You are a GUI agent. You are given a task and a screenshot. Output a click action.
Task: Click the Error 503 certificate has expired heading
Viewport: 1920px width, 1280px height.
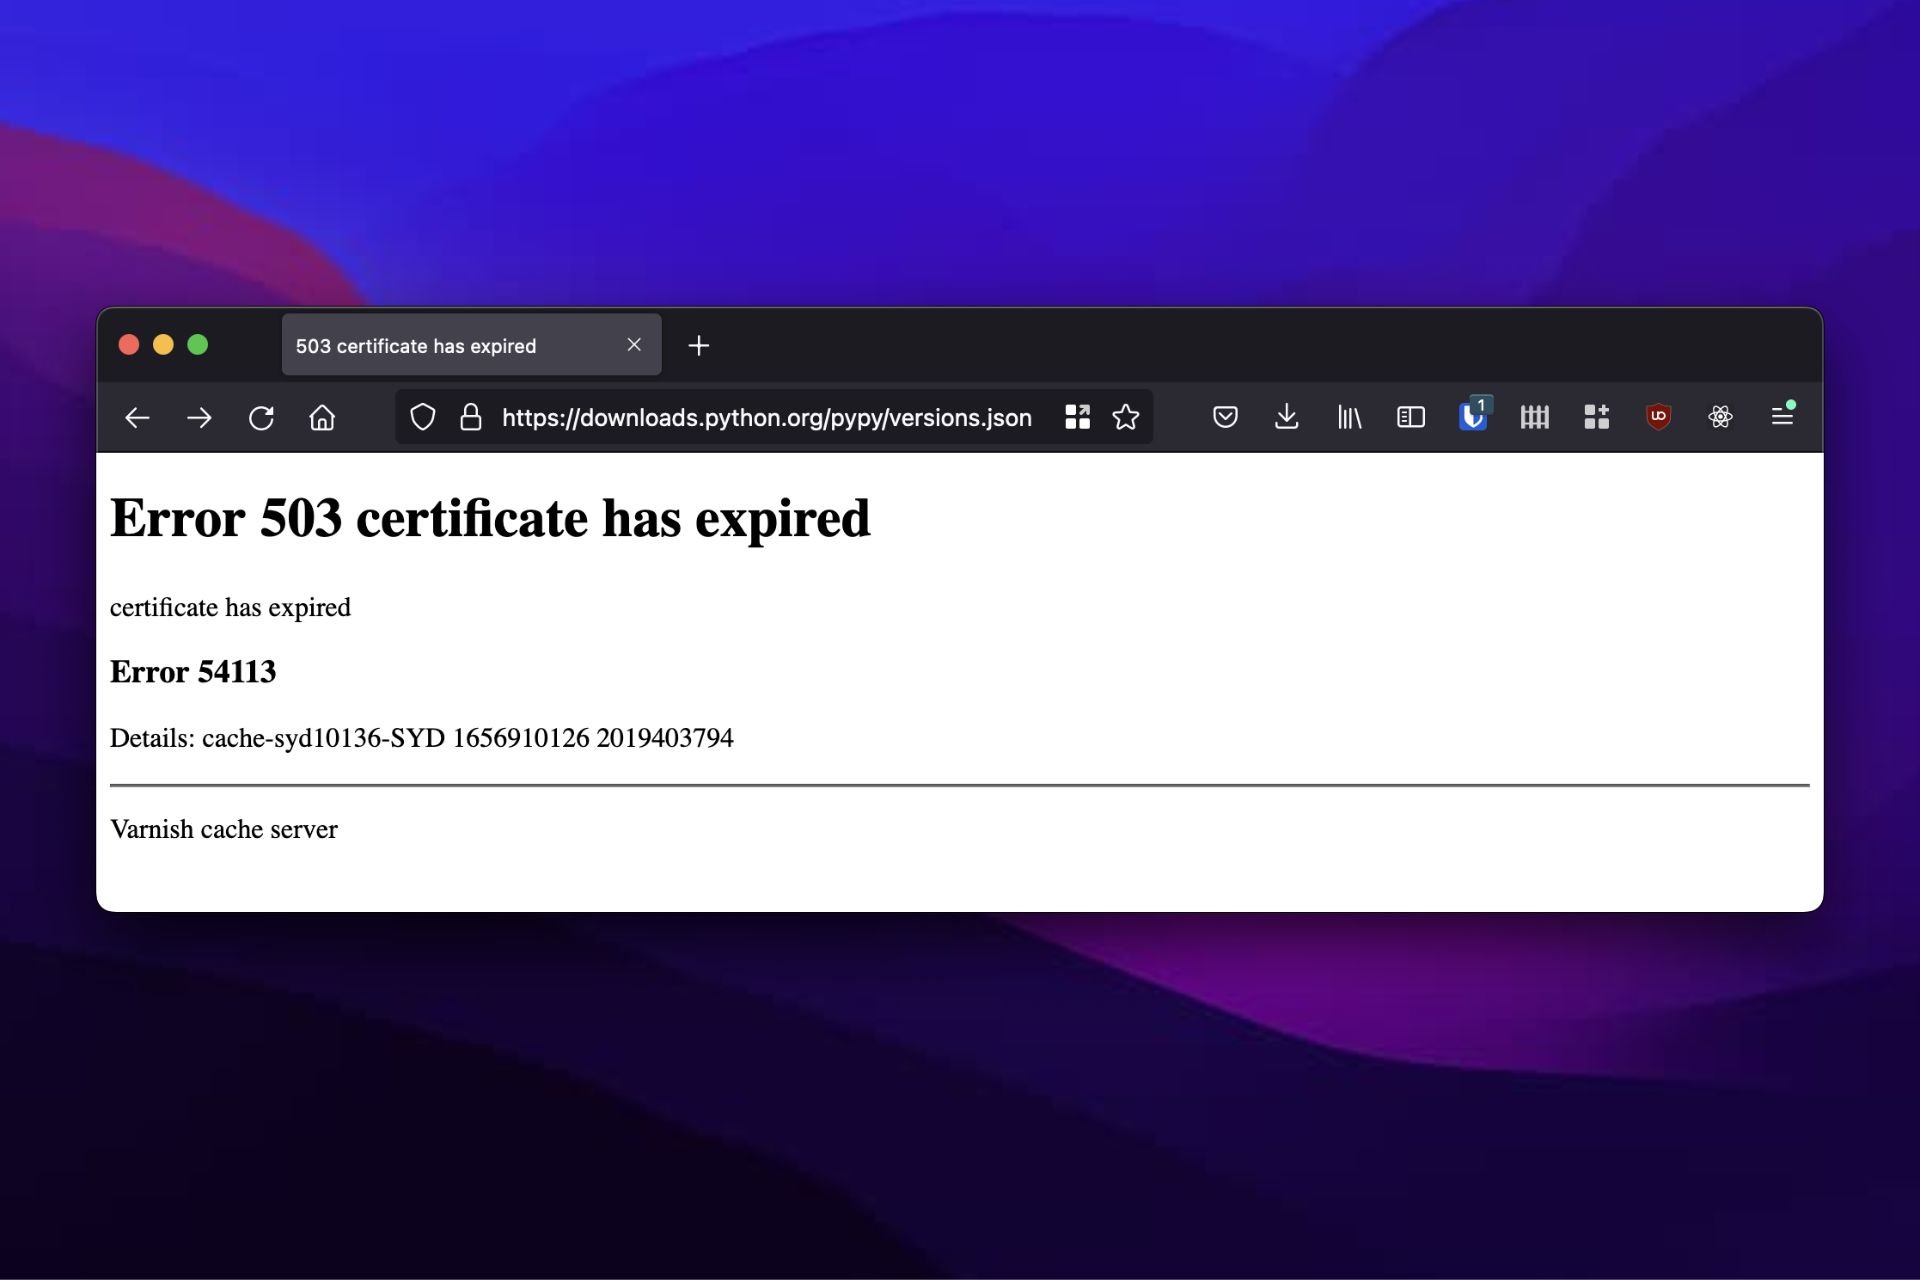point(490,519)
